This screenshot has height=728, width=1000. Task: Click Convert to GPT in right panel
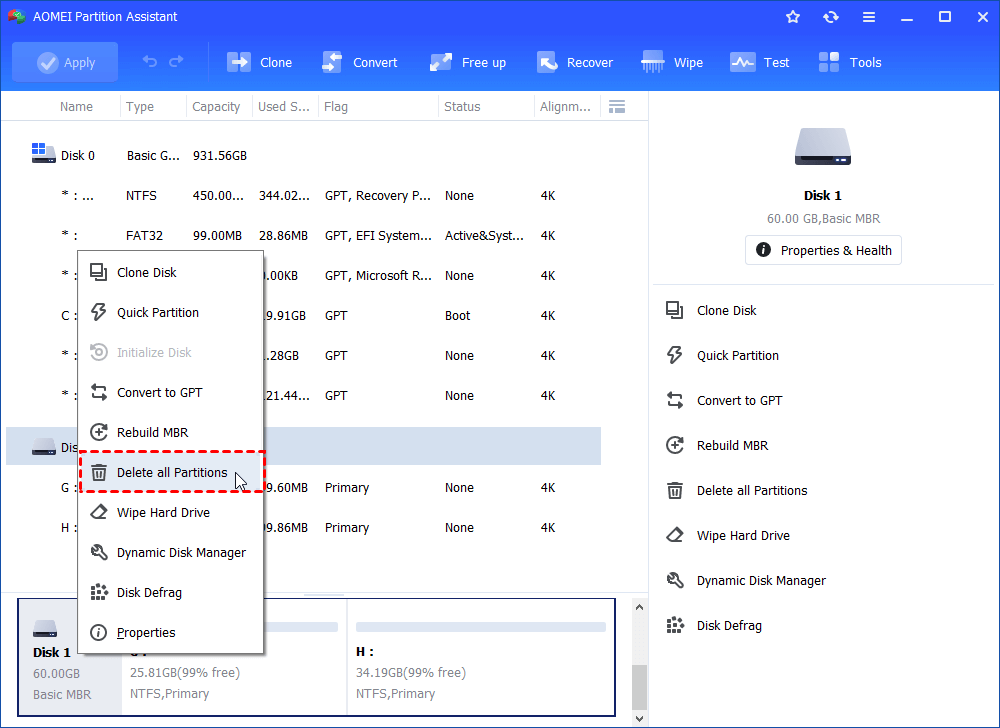(723, 400)
